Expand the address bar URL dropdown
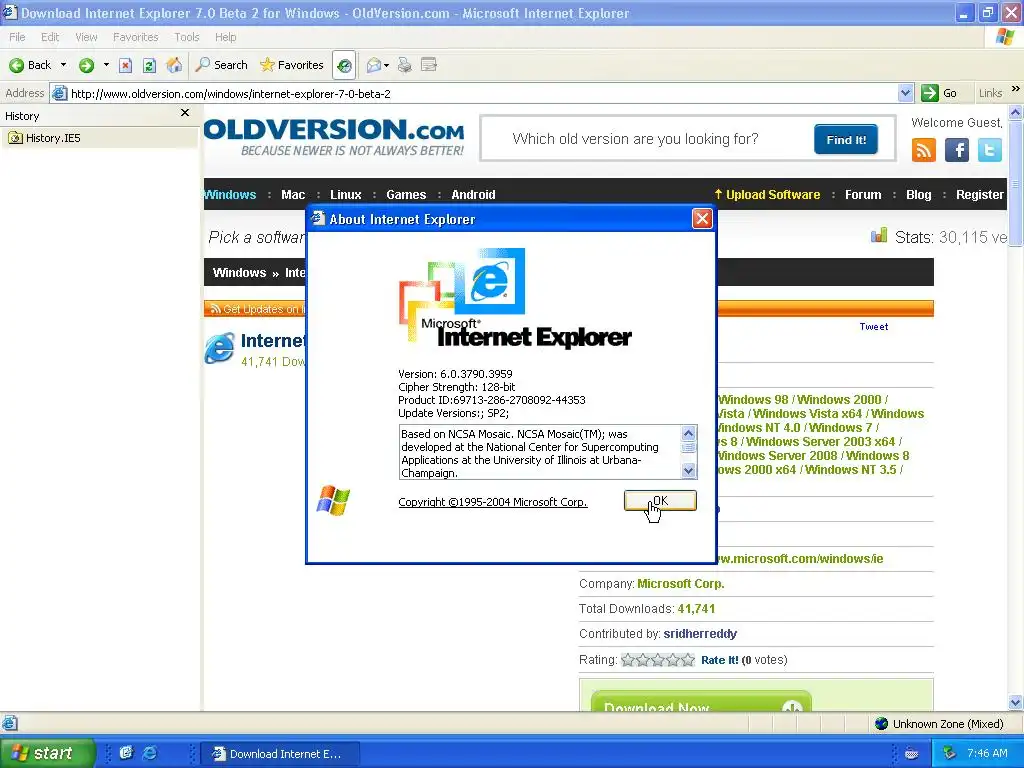The height and width of the screenshot is (768, 1024). pyautogui.click(x=905, y=93)
